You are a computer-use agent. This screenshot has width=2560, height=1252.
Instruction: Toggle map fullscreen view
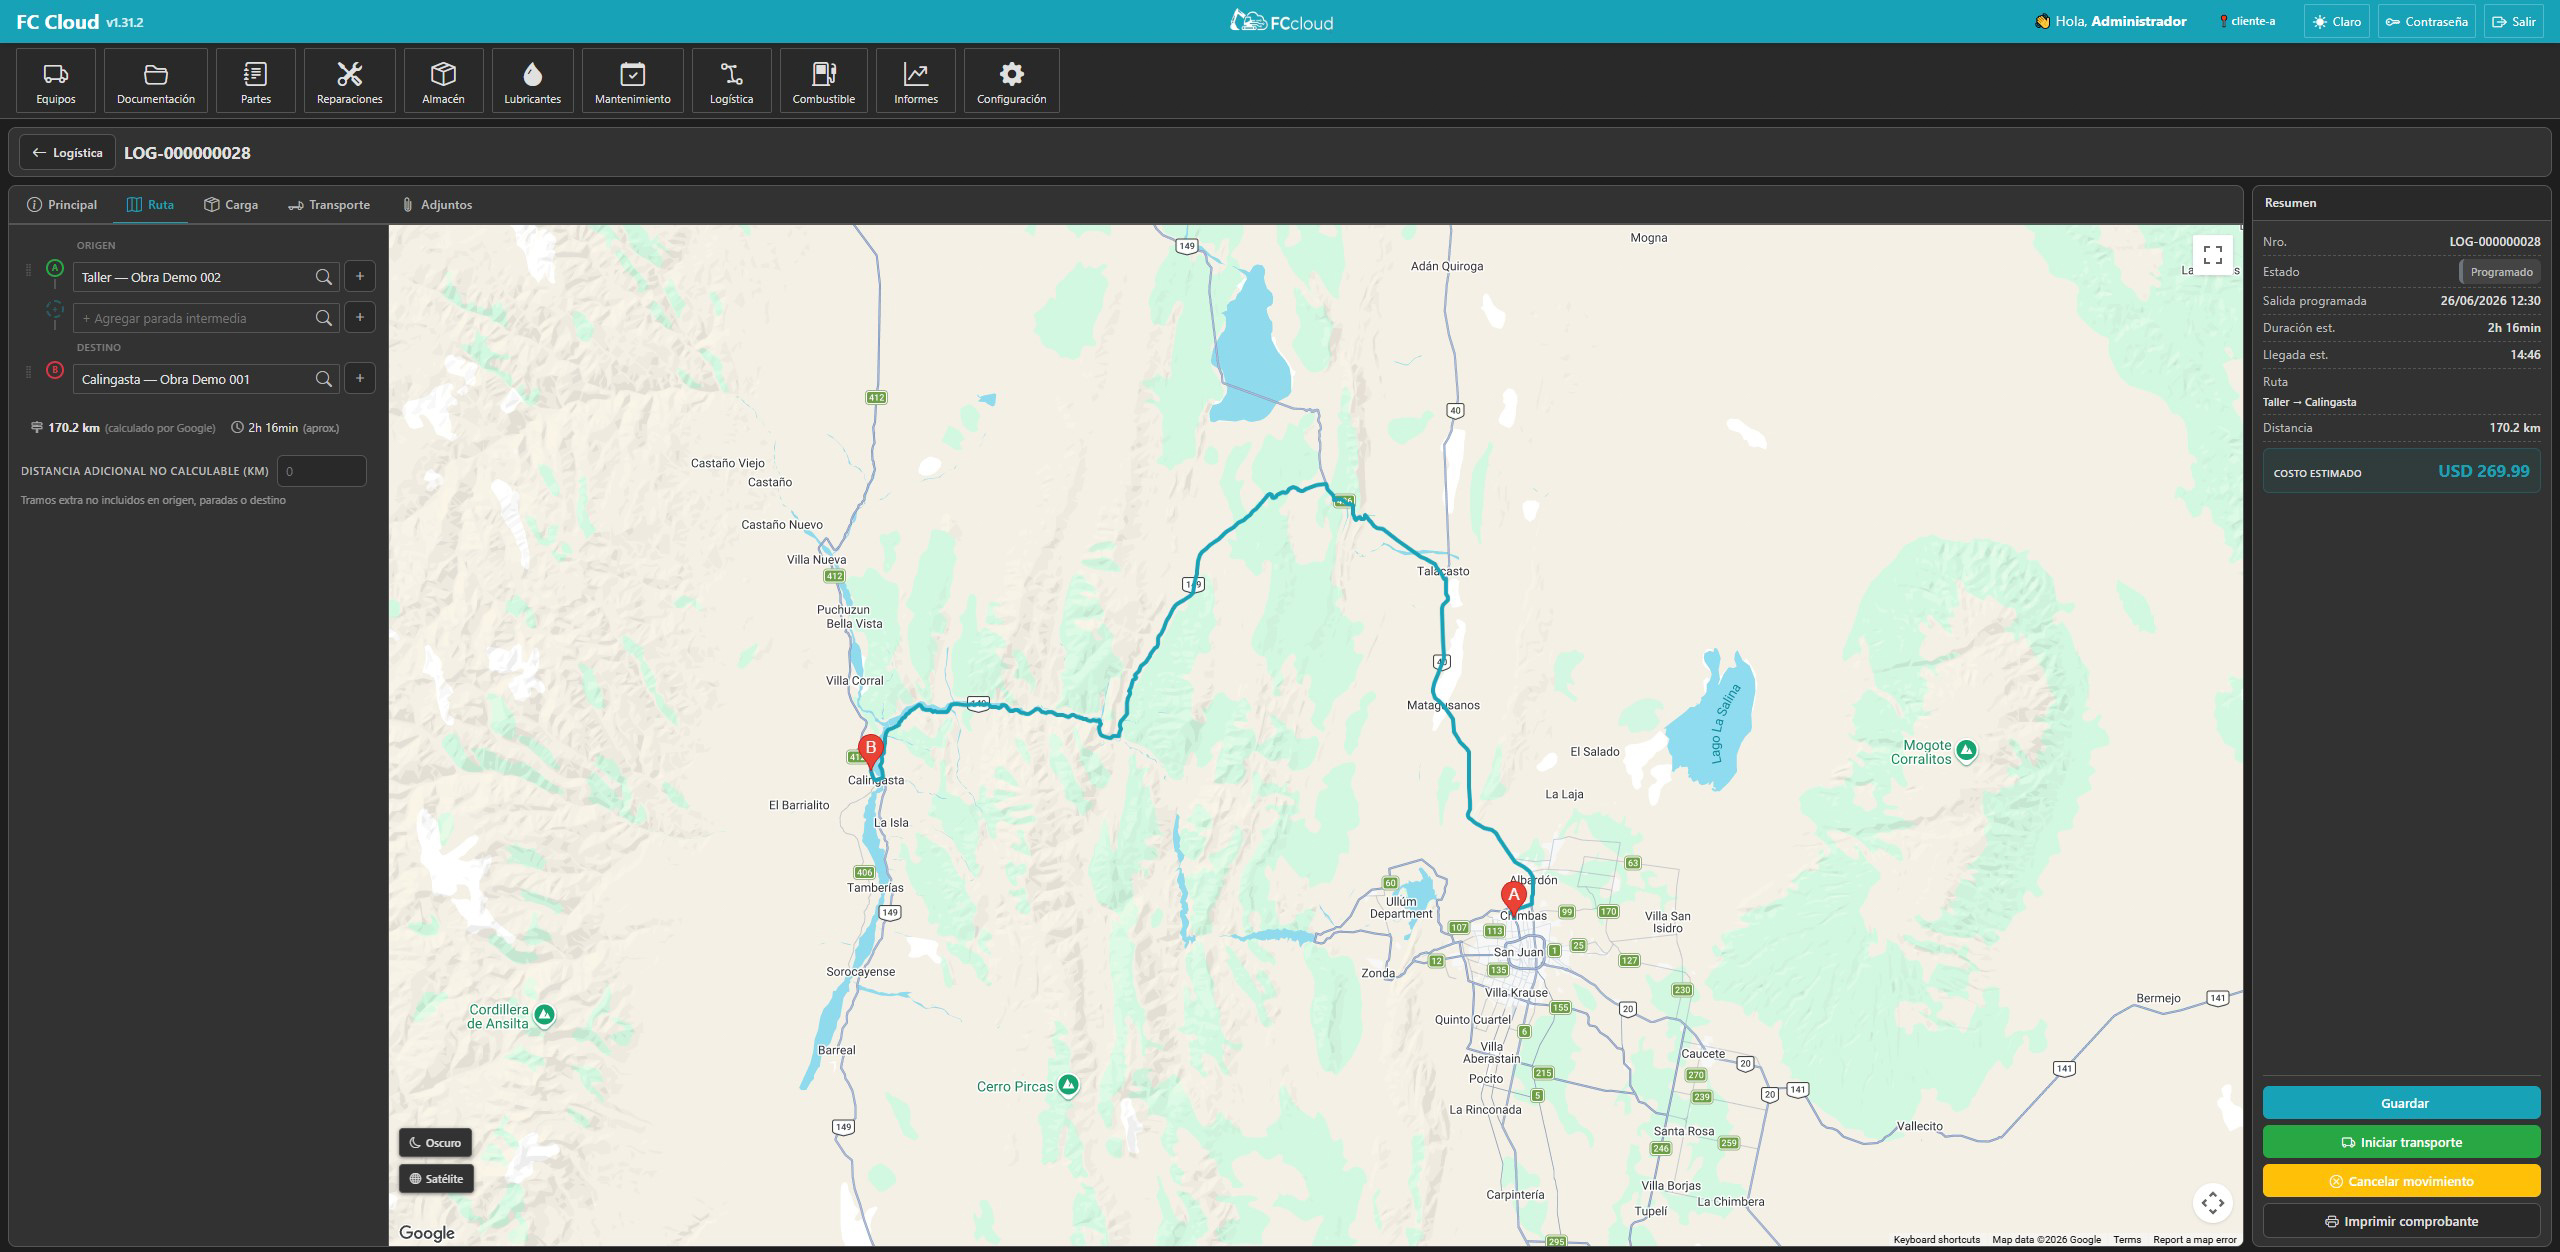[x=2213, y=255]
